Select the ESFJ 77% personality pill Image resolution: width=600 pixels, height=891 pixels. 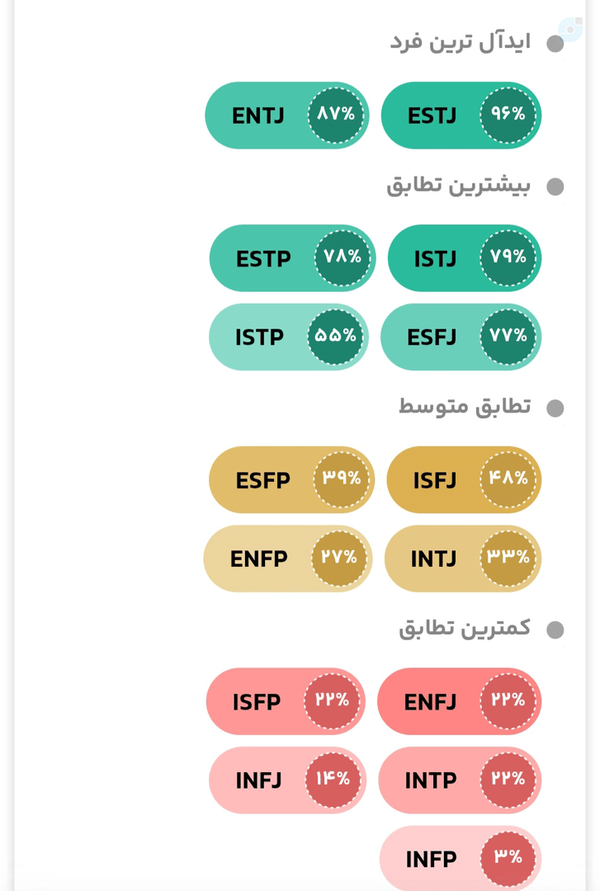[x=461, y=337]
